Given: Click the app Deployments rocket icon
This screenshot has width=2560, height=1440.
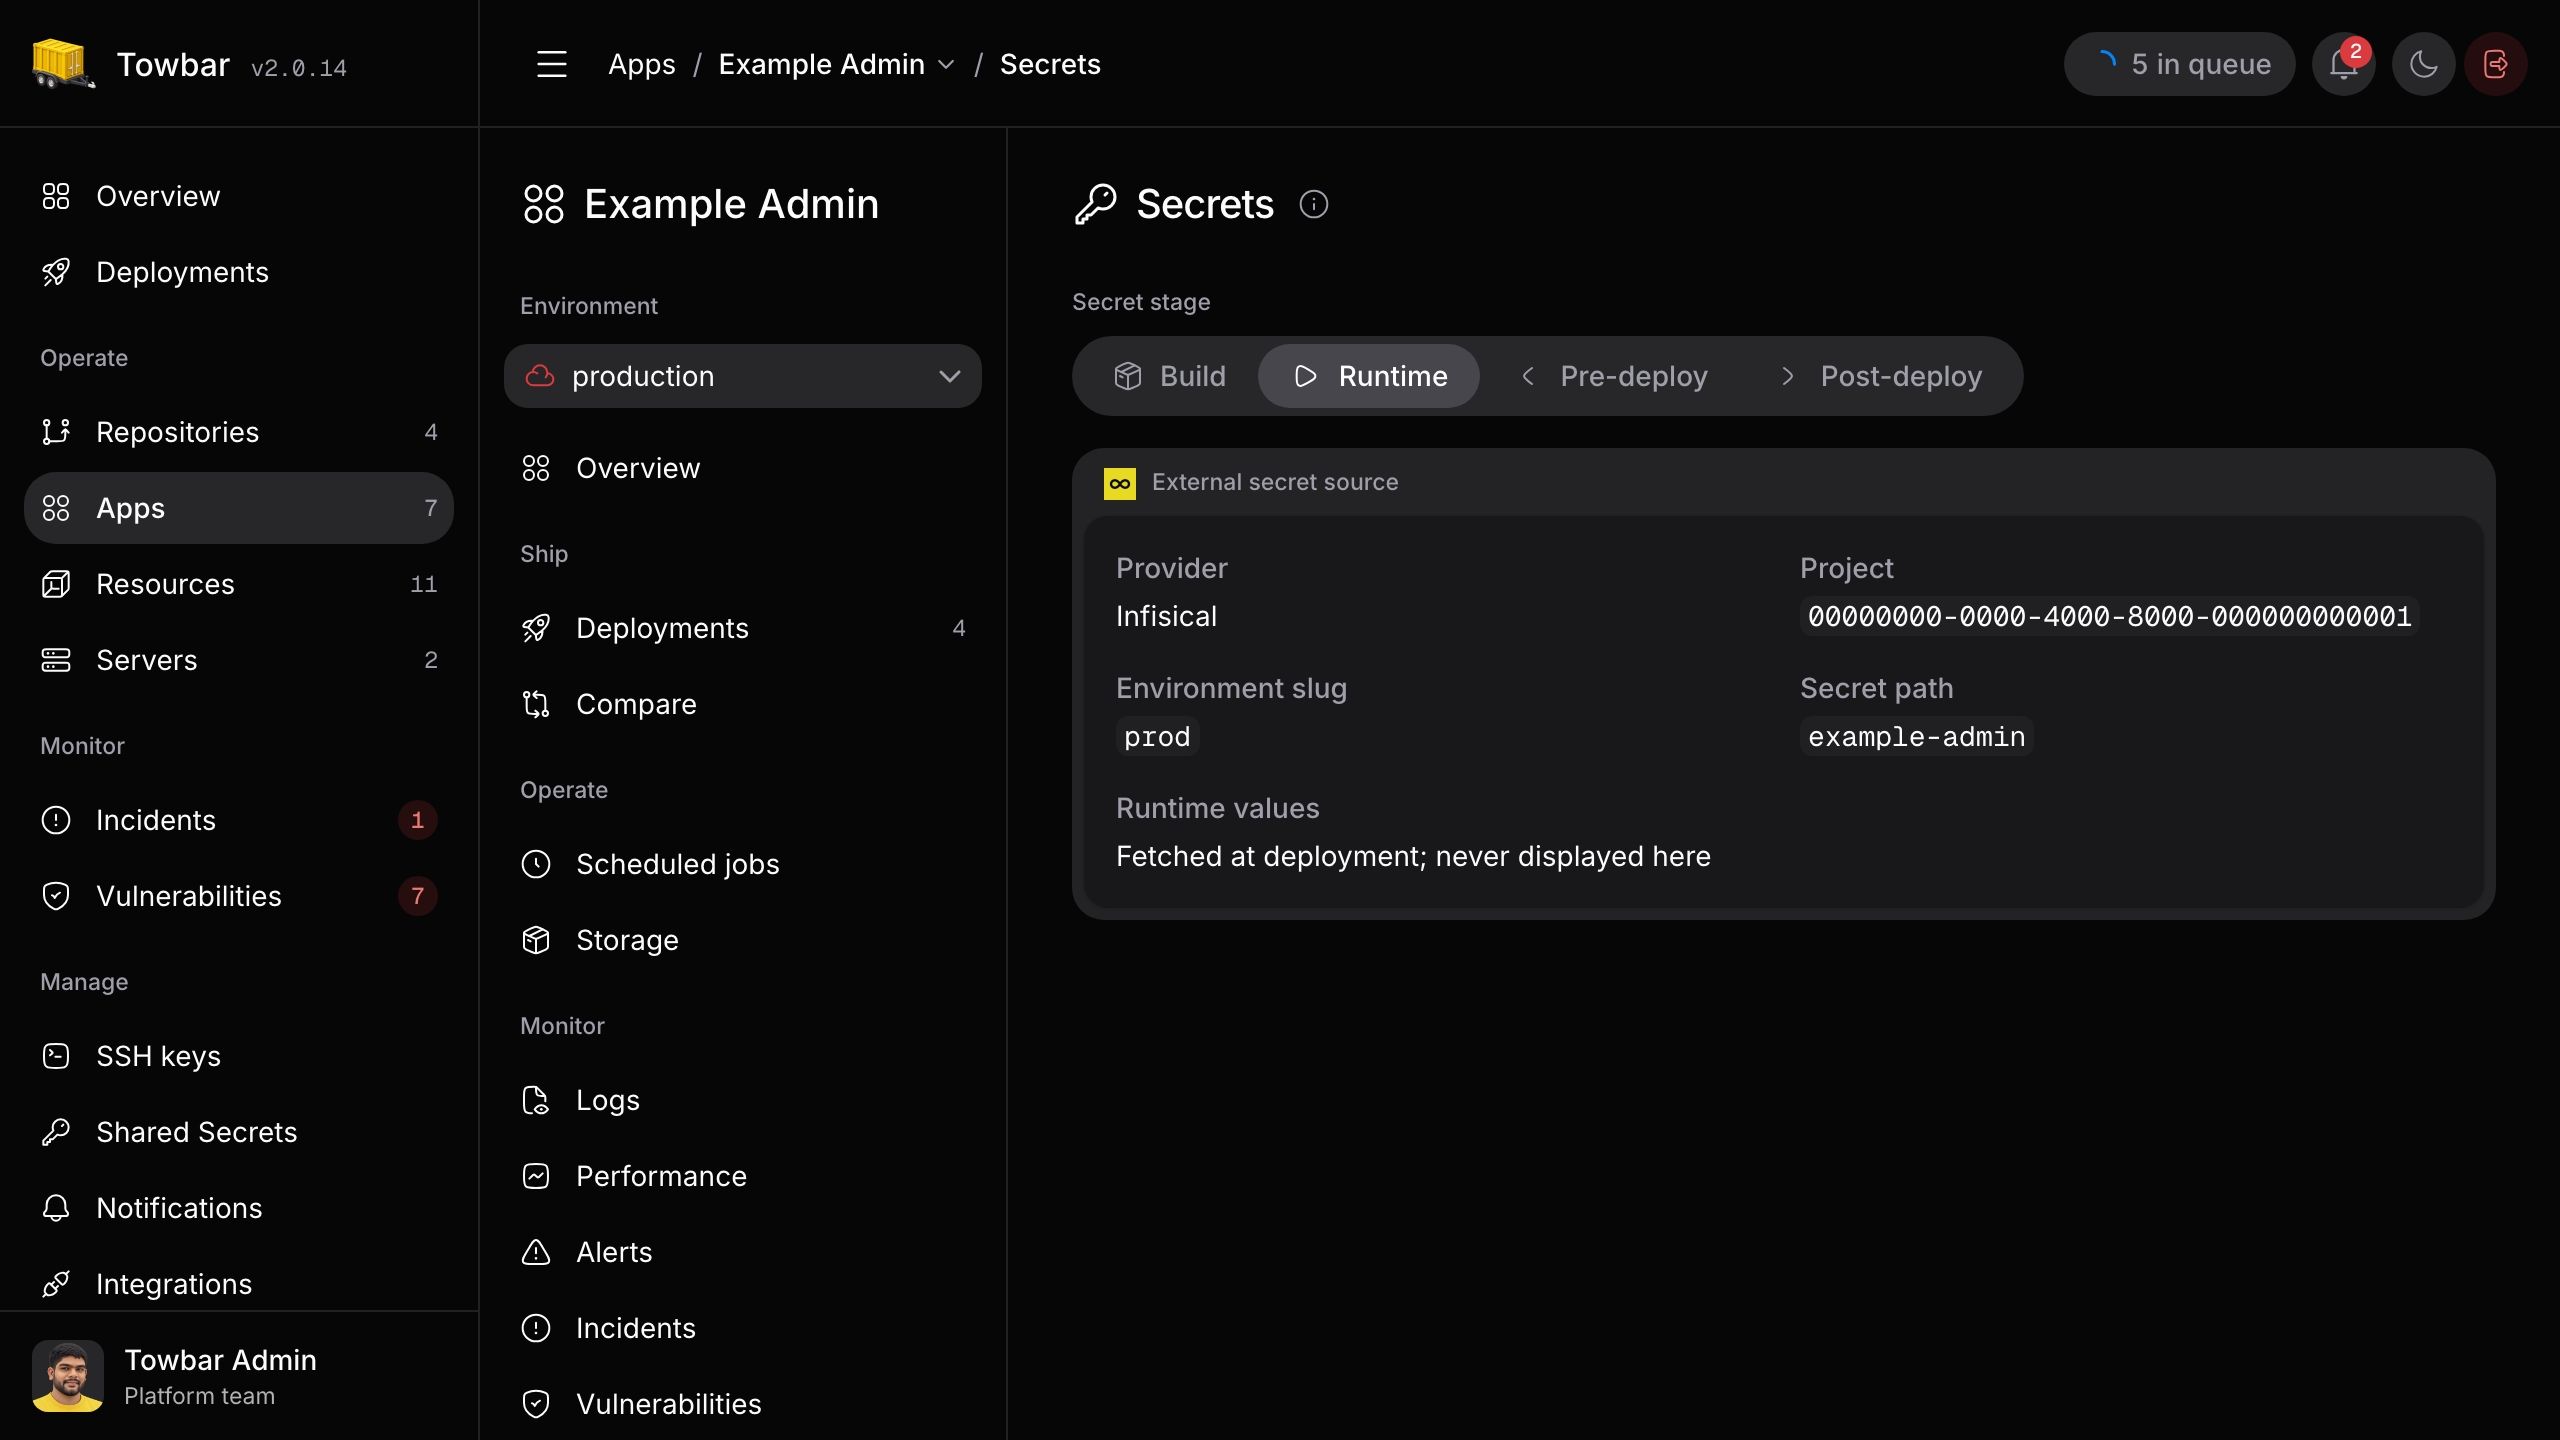Looking at the screenshot, I should click(536, 628).
